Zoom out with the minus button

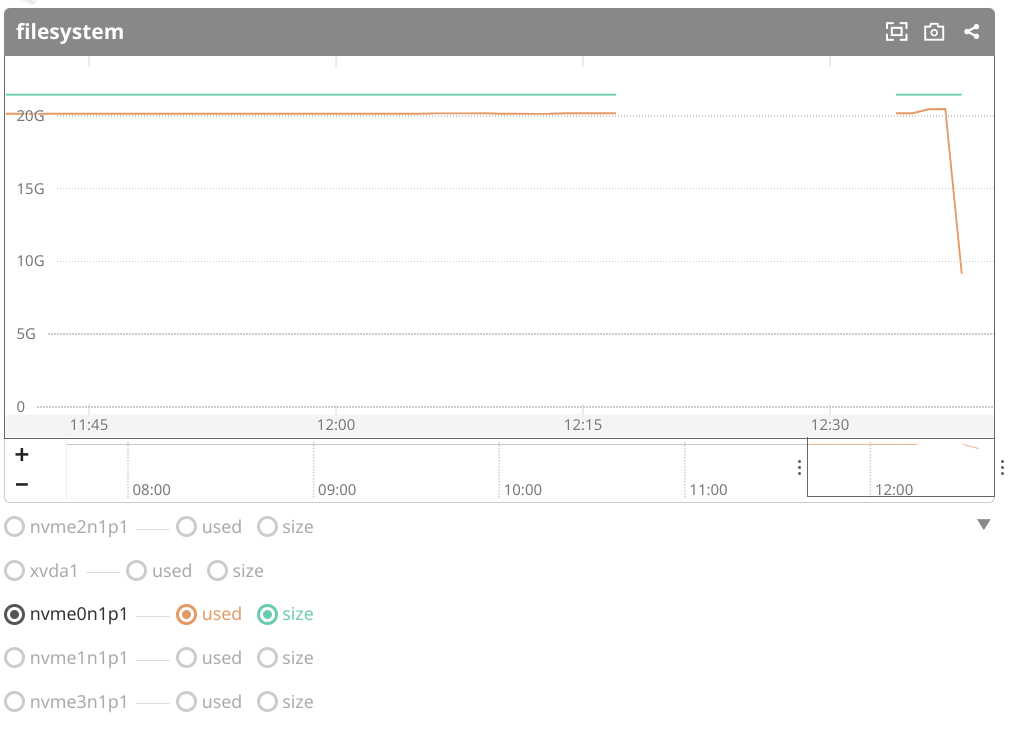pos(22,484)
